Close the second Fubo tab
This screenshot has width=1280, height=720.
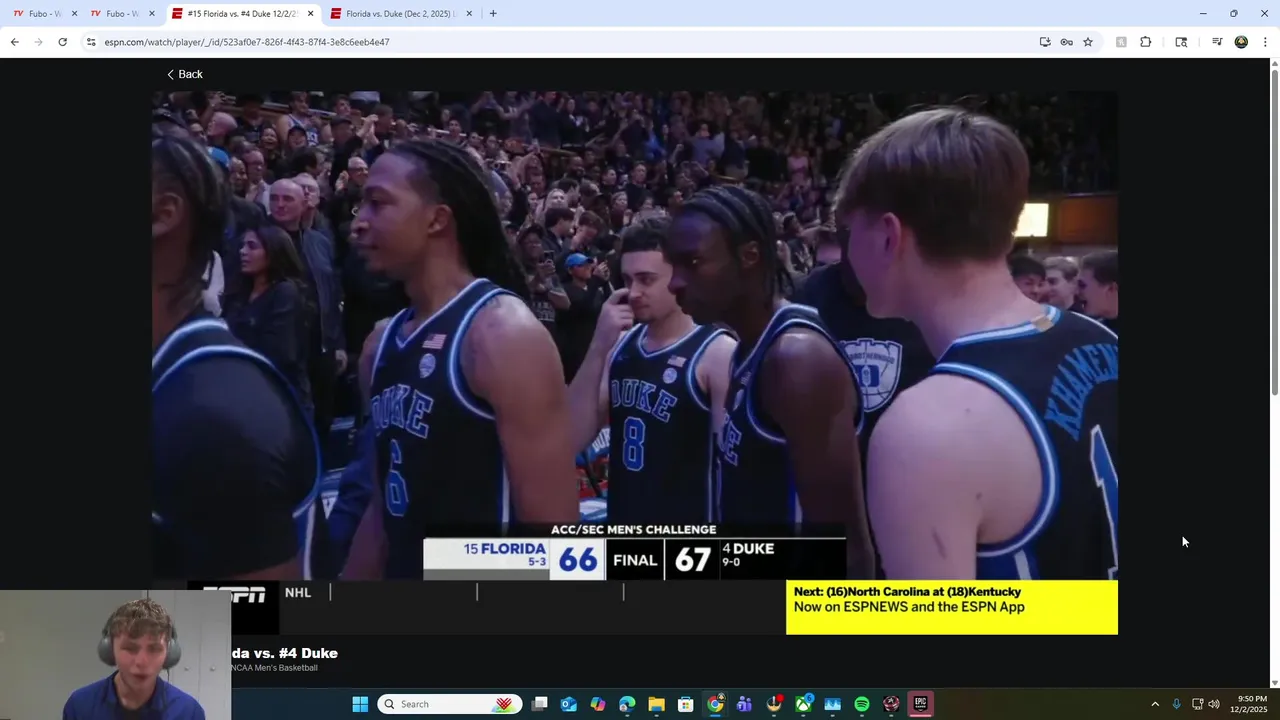[x=152, y=14]
